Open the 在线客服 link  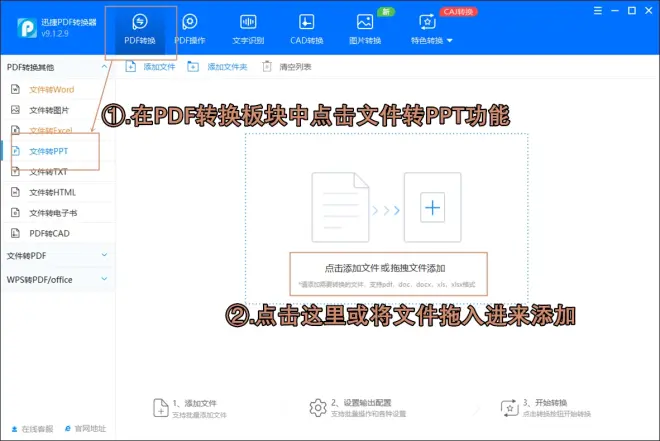[x=32, y=429]
